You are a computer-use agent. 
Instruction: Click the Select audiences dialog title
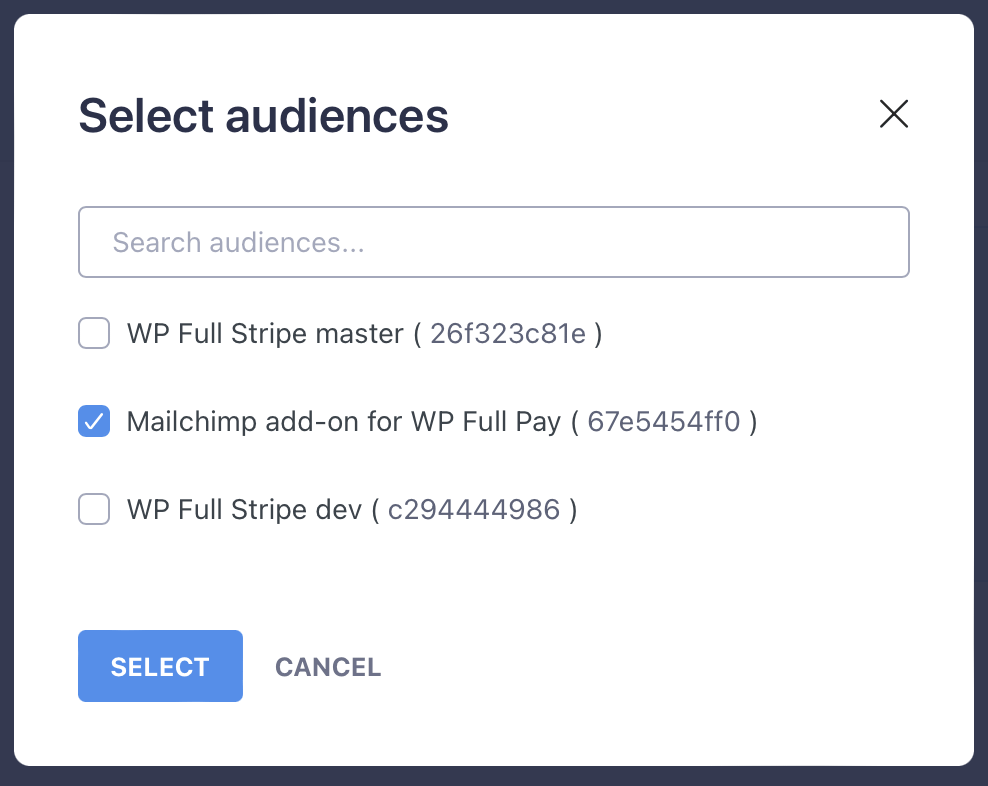point(263,116)
